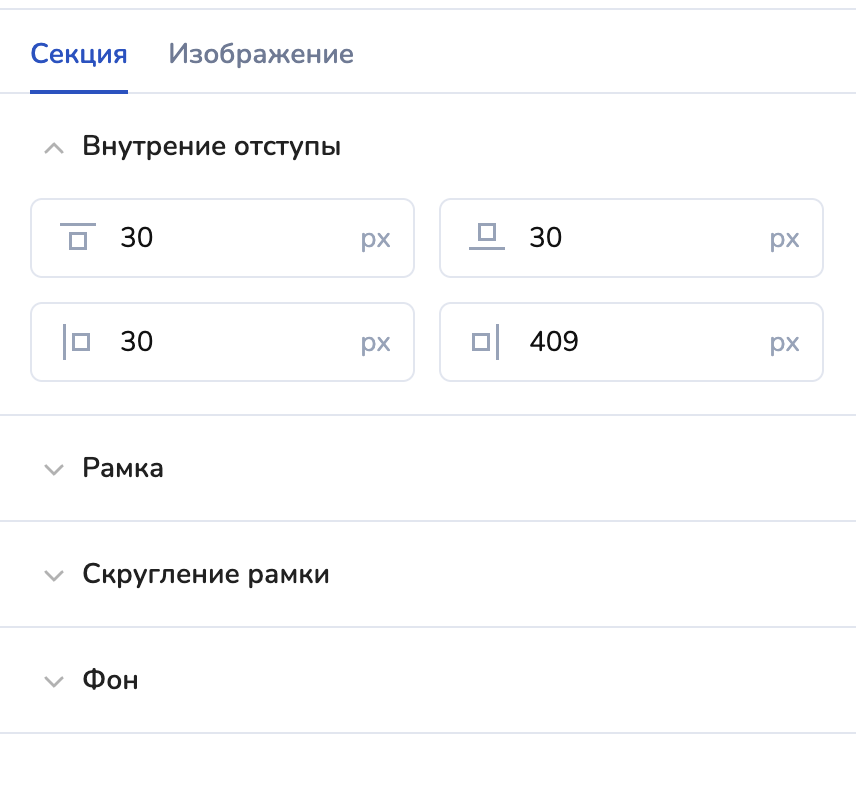856x790 pixels.
Task: Click the right padding icon
Action: coord(486,342)
